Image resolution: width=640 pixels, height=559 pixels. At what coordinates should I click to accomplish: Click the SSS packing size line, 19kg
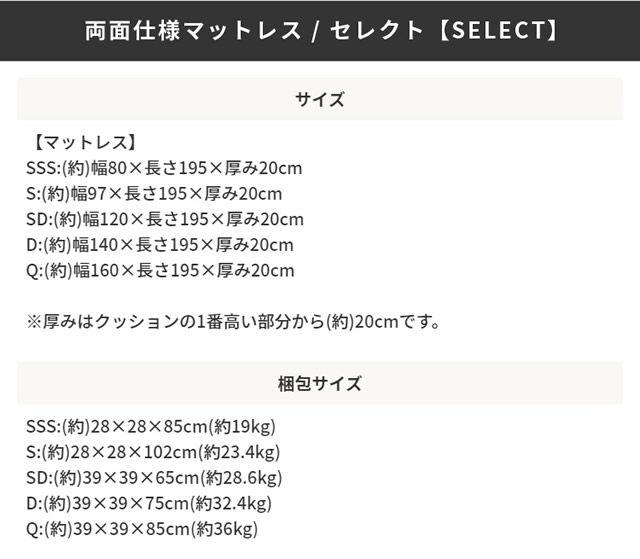[x=151, y=427]
